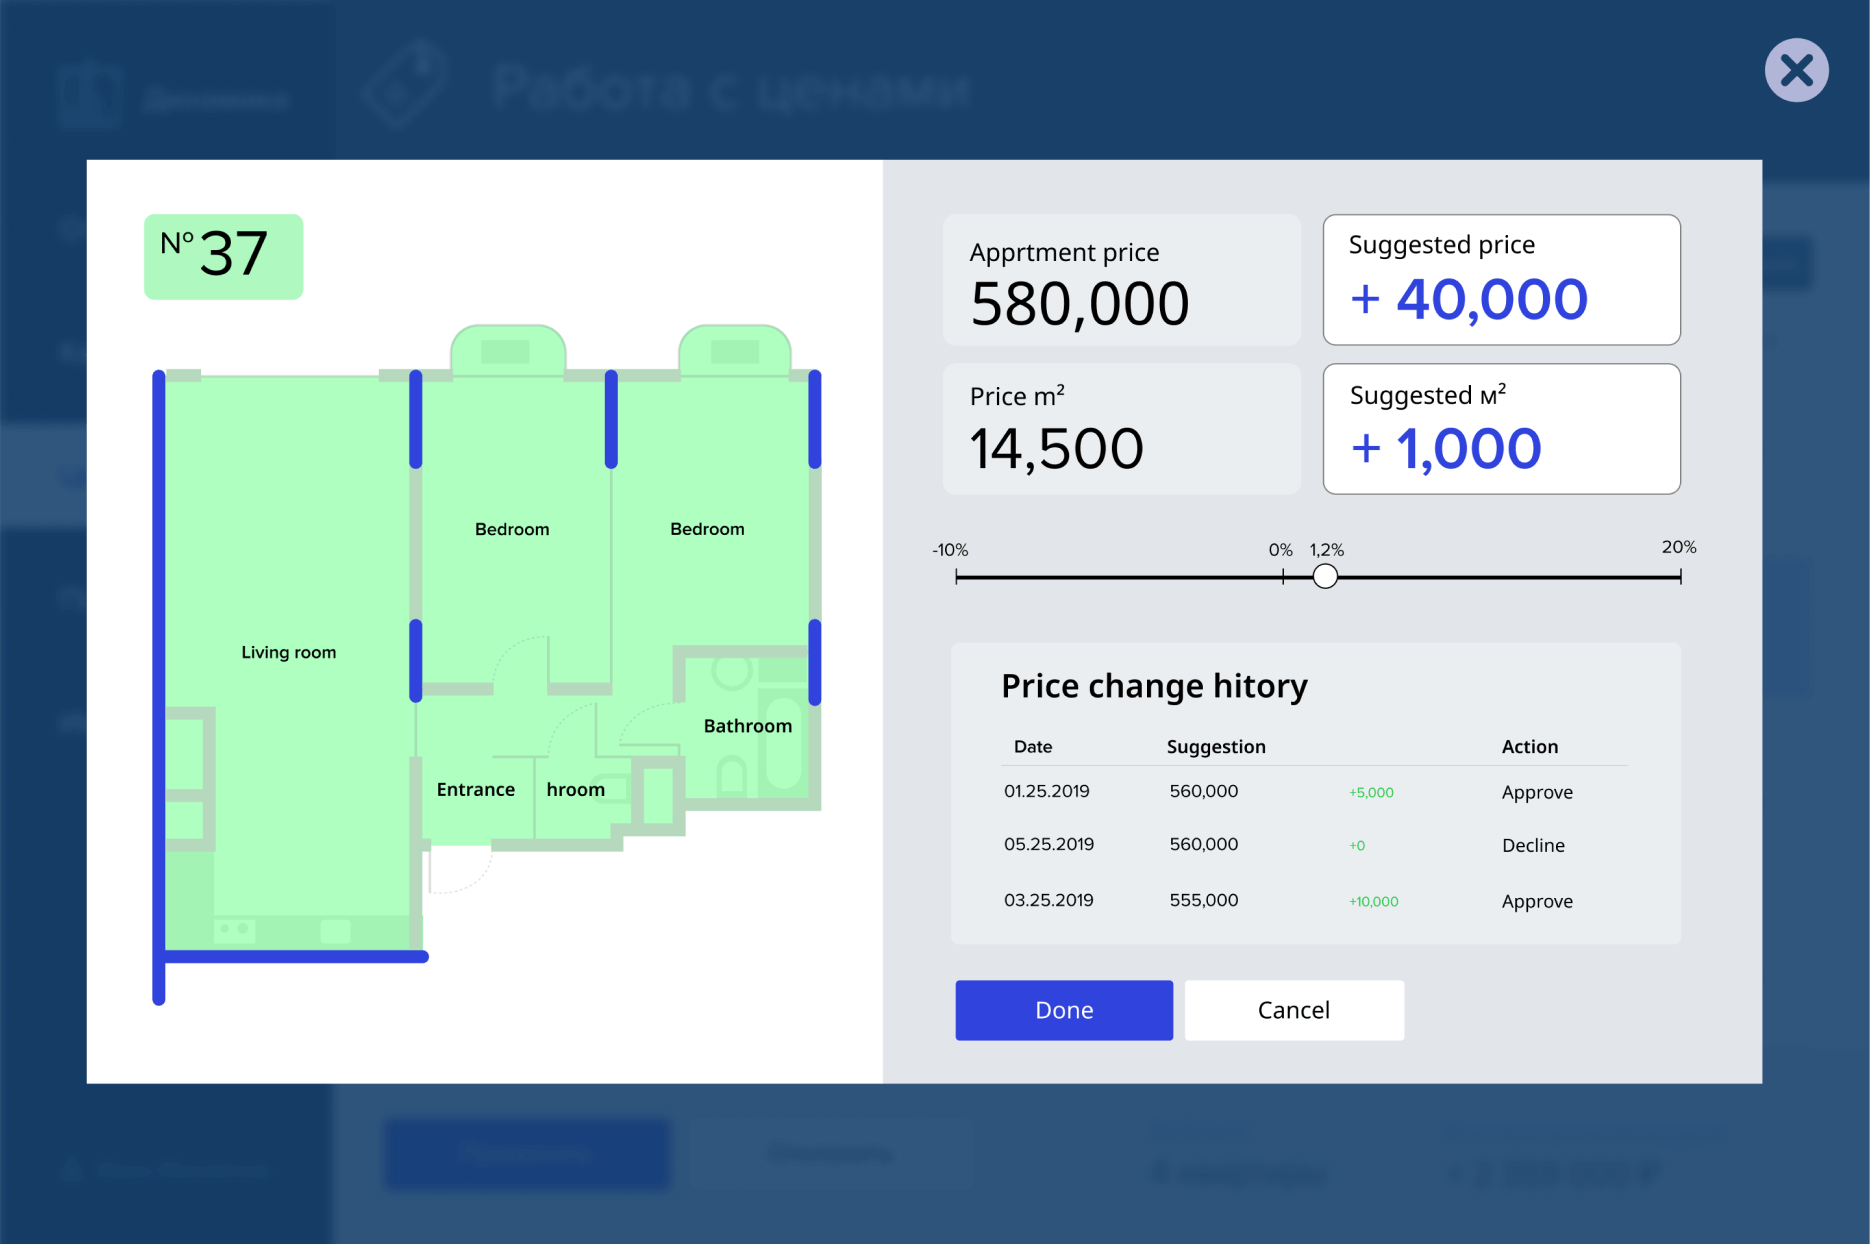
Task: Select the Entrance on floor plan
Action: click(476, 789)
